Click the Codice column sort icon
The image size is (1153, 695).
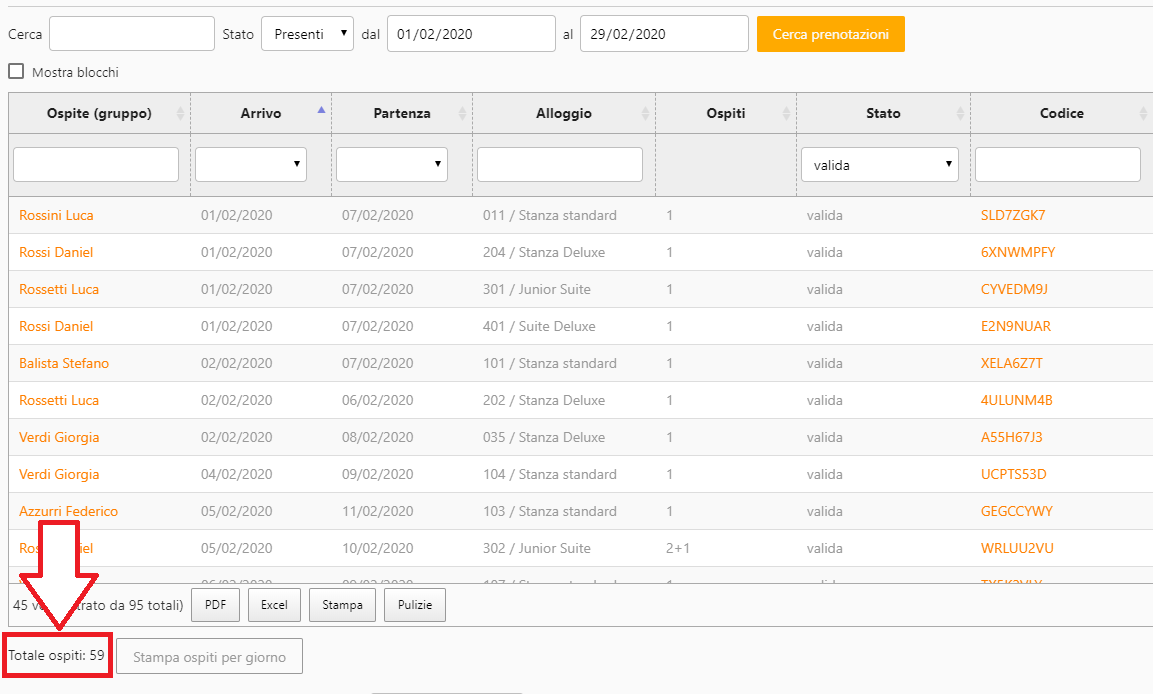click(x=1143, y=114)
